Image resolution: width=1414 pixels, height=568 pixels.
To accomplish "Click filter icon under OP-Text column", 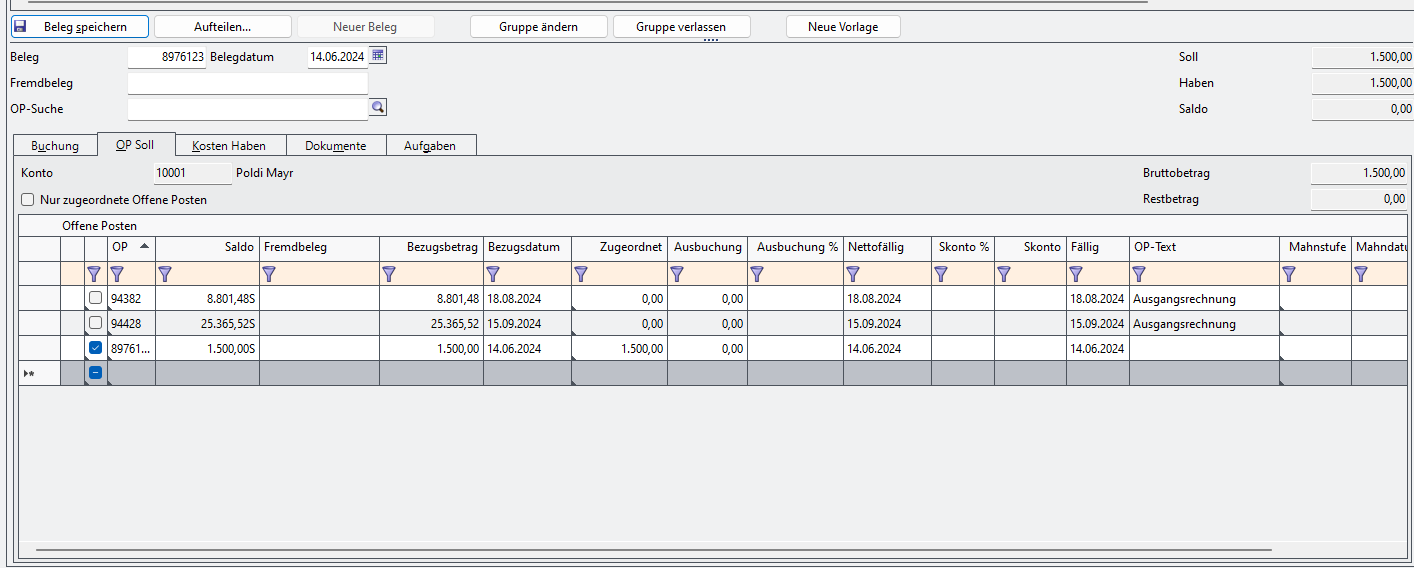I will click(x=1139, y=273).
